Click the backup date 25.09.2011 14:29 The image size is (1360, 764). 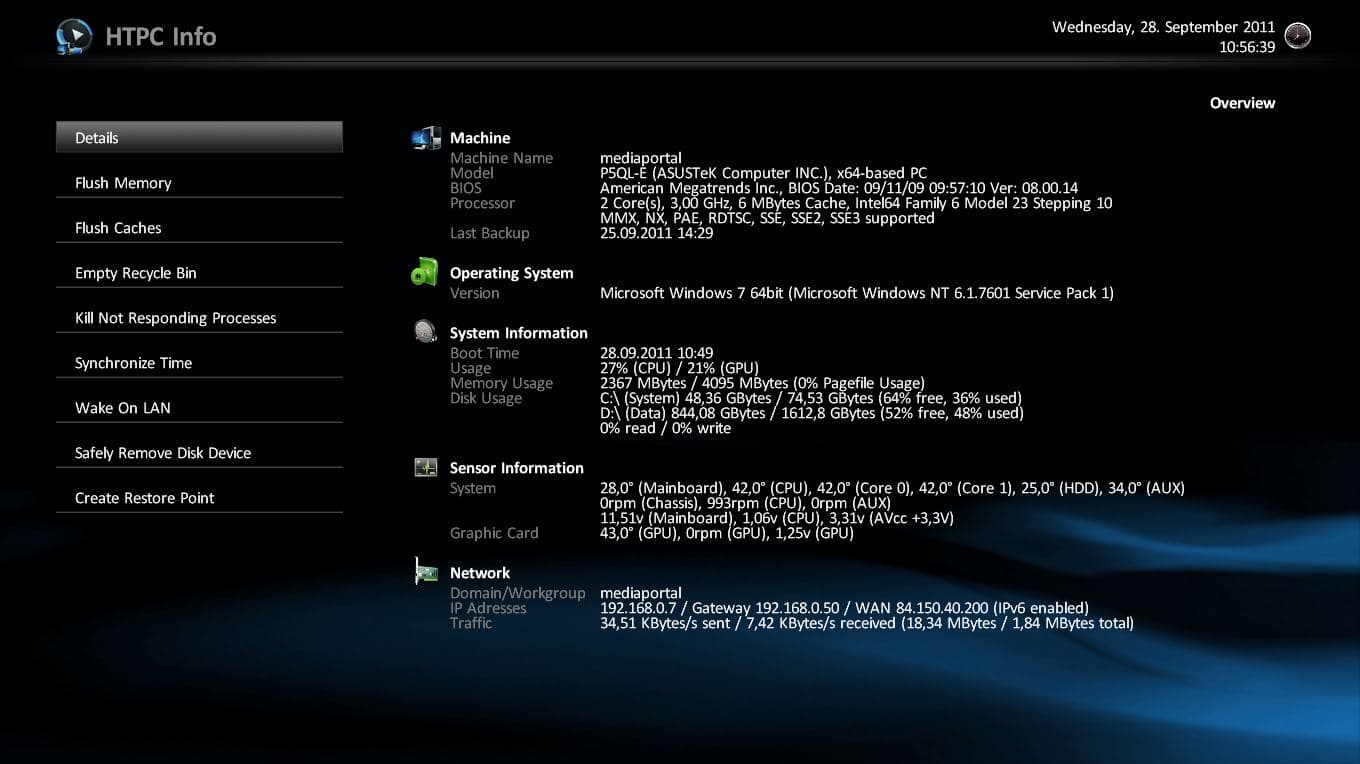(x=656, y=233)
